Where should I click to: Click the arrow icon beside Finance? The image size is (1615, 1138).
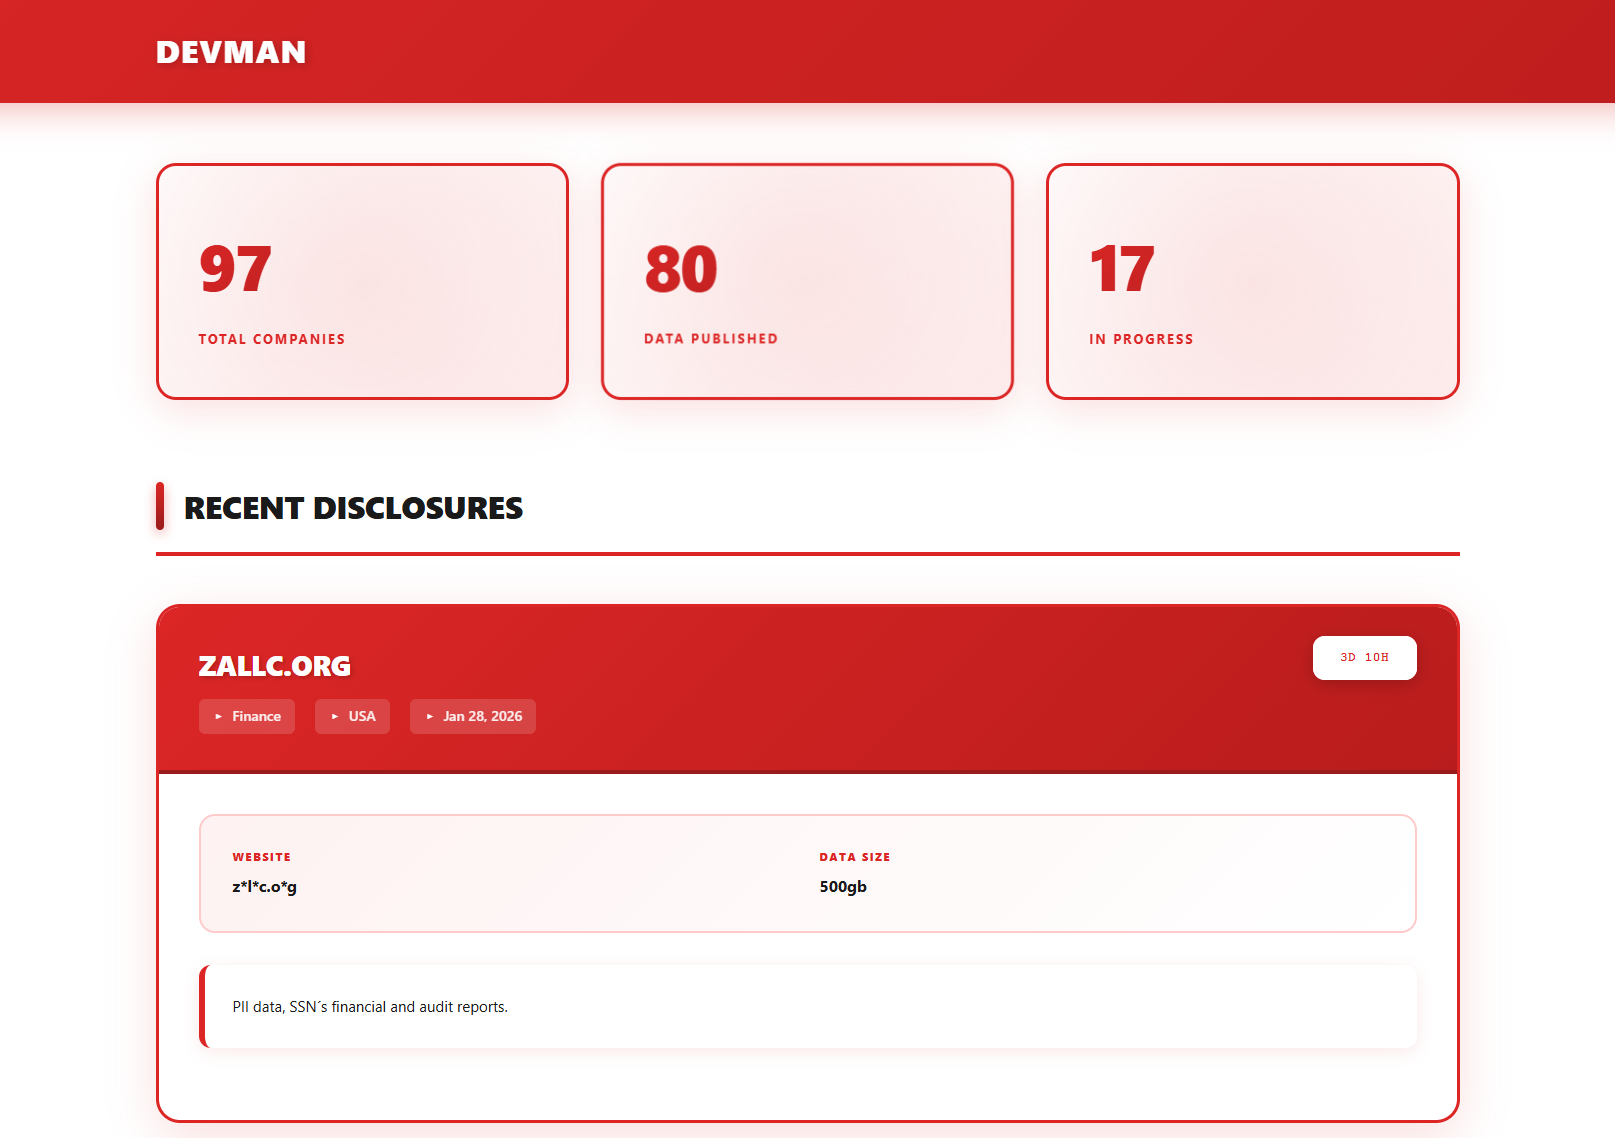[219, 717]
